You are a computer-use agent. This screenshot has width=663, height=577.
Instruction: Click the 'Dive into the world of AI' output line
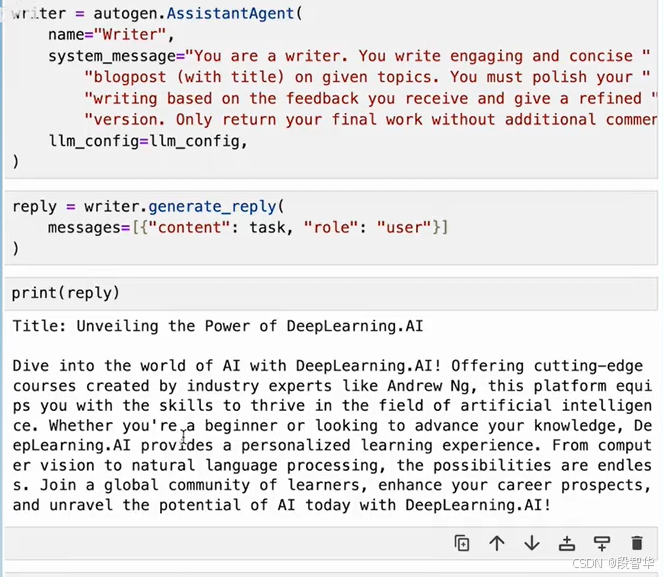(x=328, y=366)
